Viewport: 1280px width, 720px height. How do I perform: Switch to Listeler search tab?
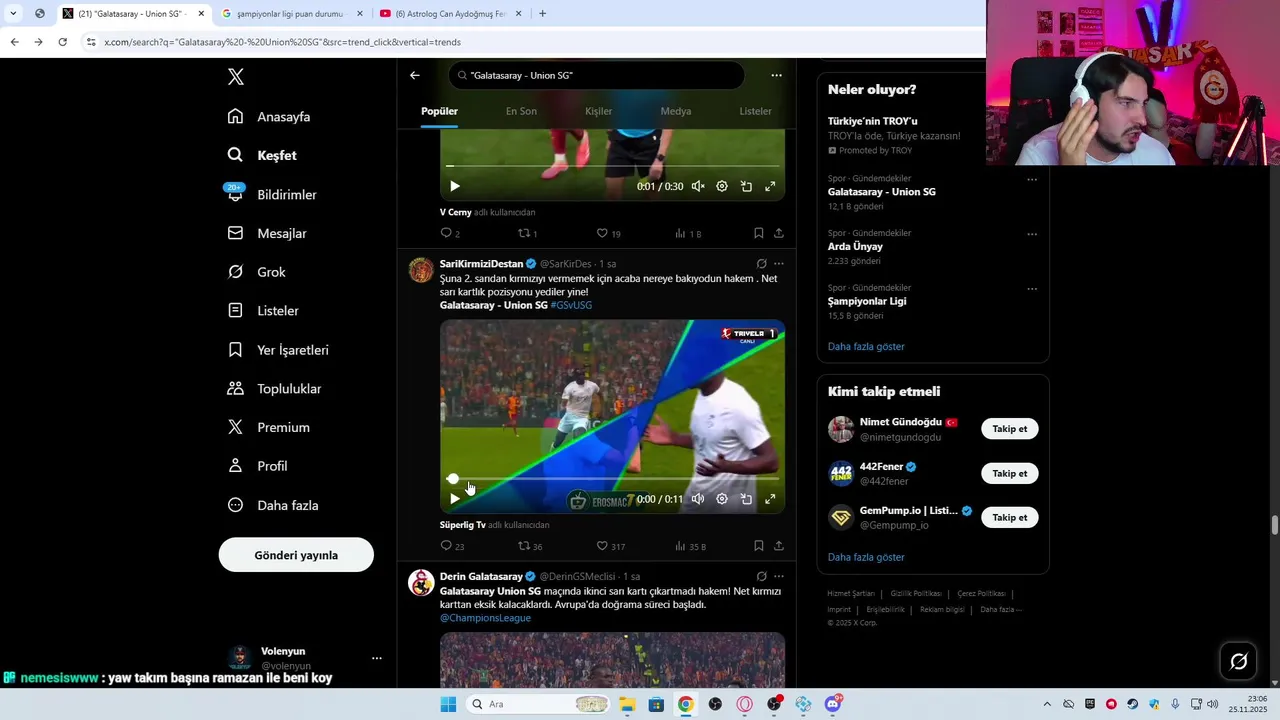[x=755, y=111]
